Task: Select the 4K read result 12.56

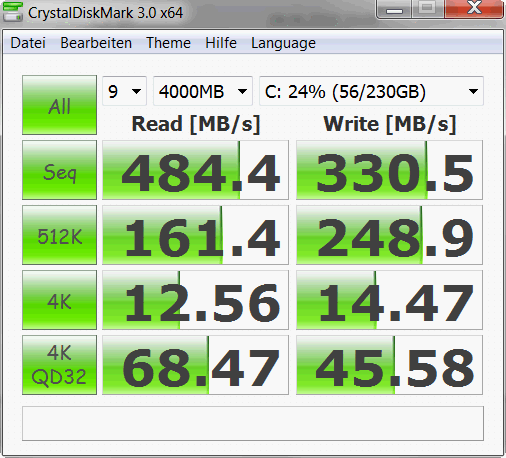Action: (195, 300)
